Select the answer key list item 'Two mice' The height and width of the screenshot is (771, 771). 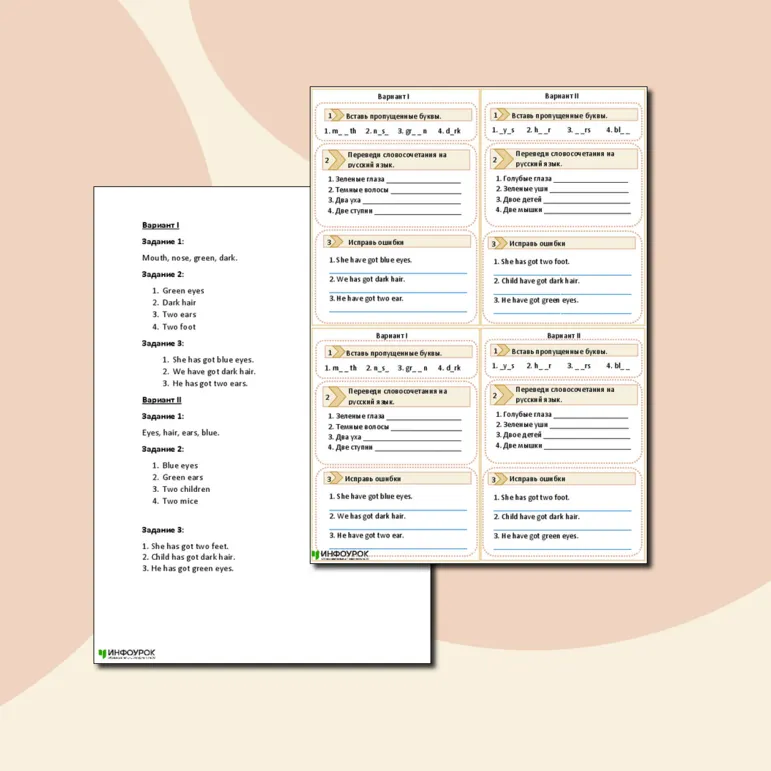point(180,501)
